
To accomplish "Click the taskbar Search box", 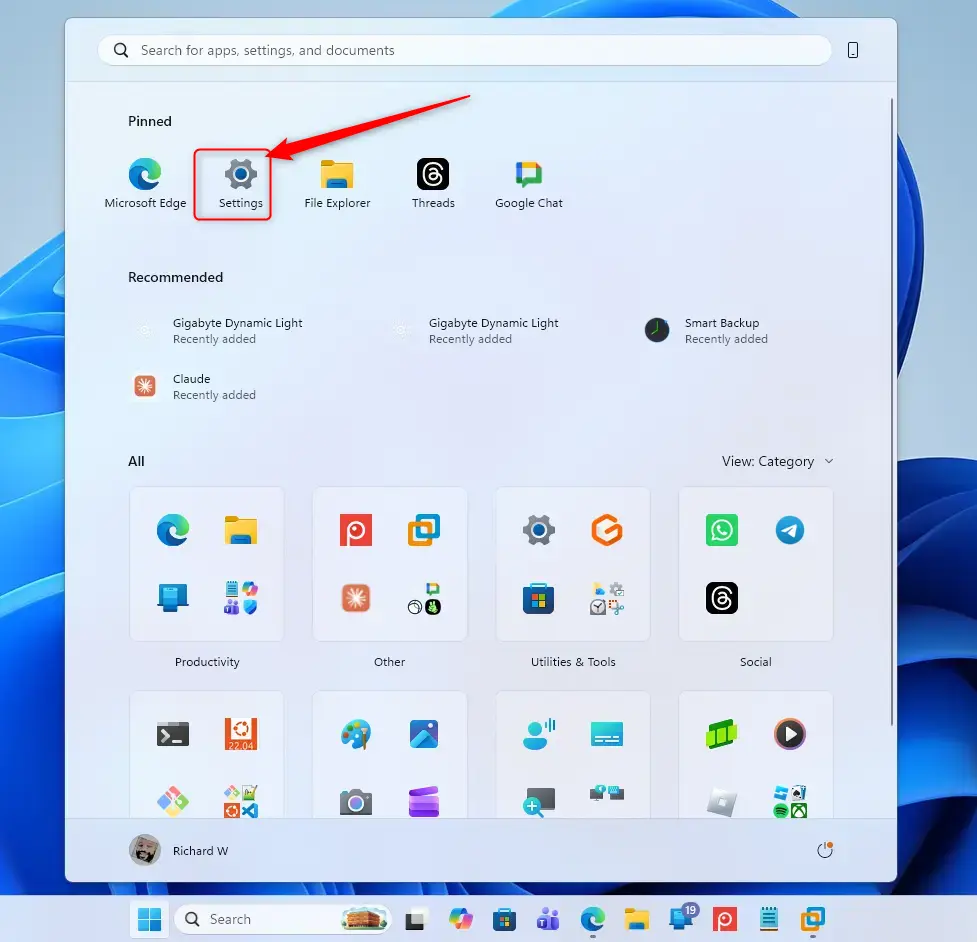I will point(283,920).
